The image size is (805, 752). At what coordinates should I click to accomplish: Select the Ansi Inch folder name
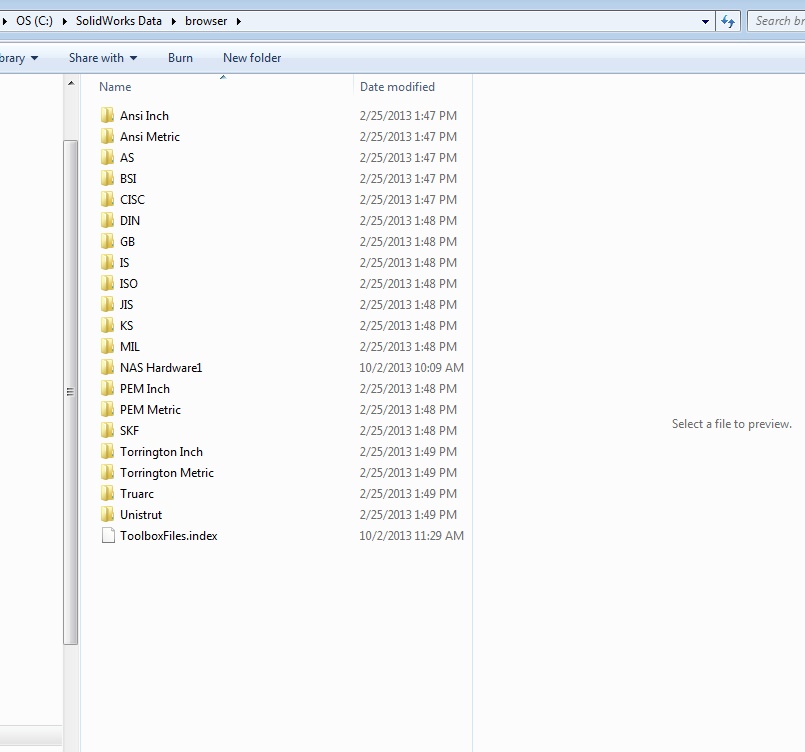click(144, 115)
